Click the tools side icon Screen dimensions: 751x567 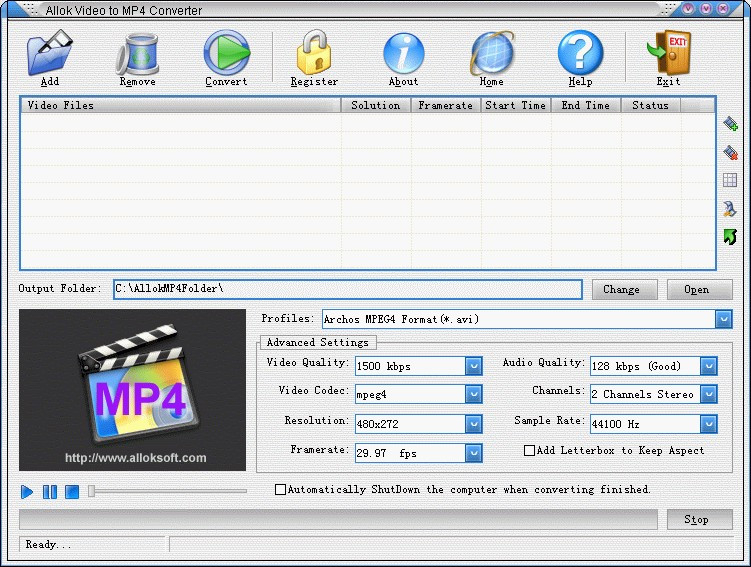click(x=730, y=209)
